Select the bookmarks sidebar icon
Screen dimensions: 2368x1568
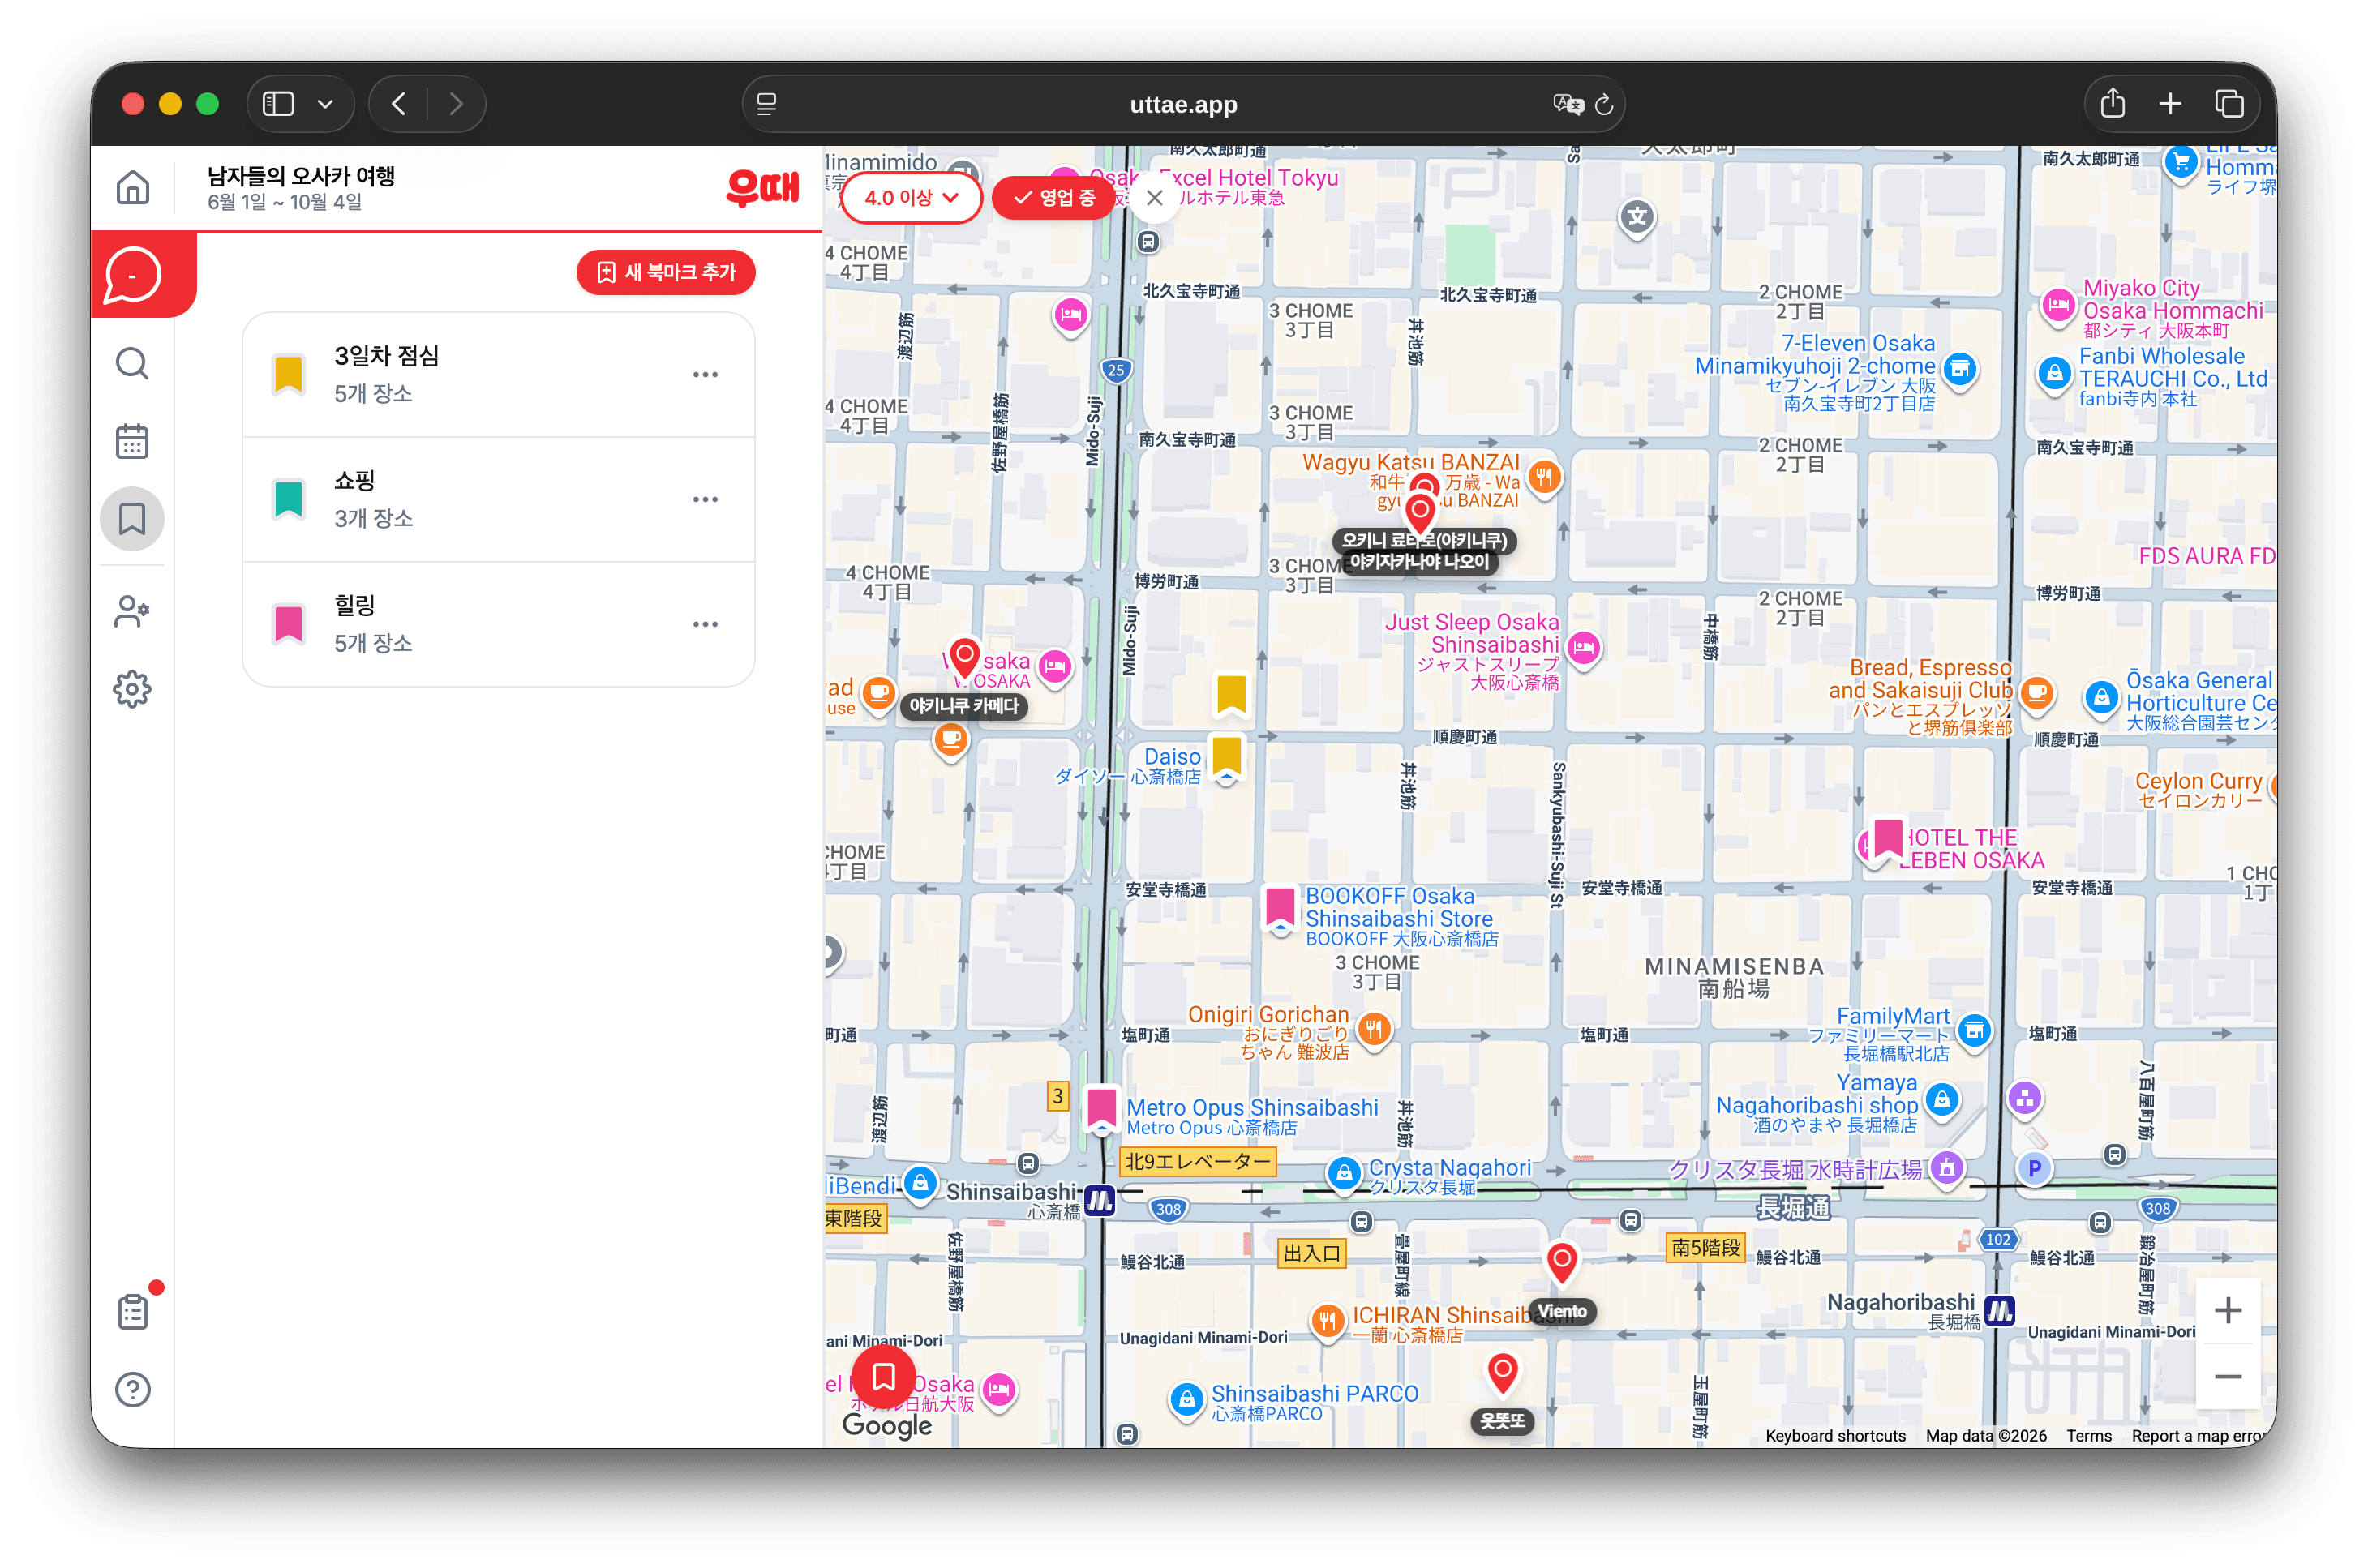(132, 519)
